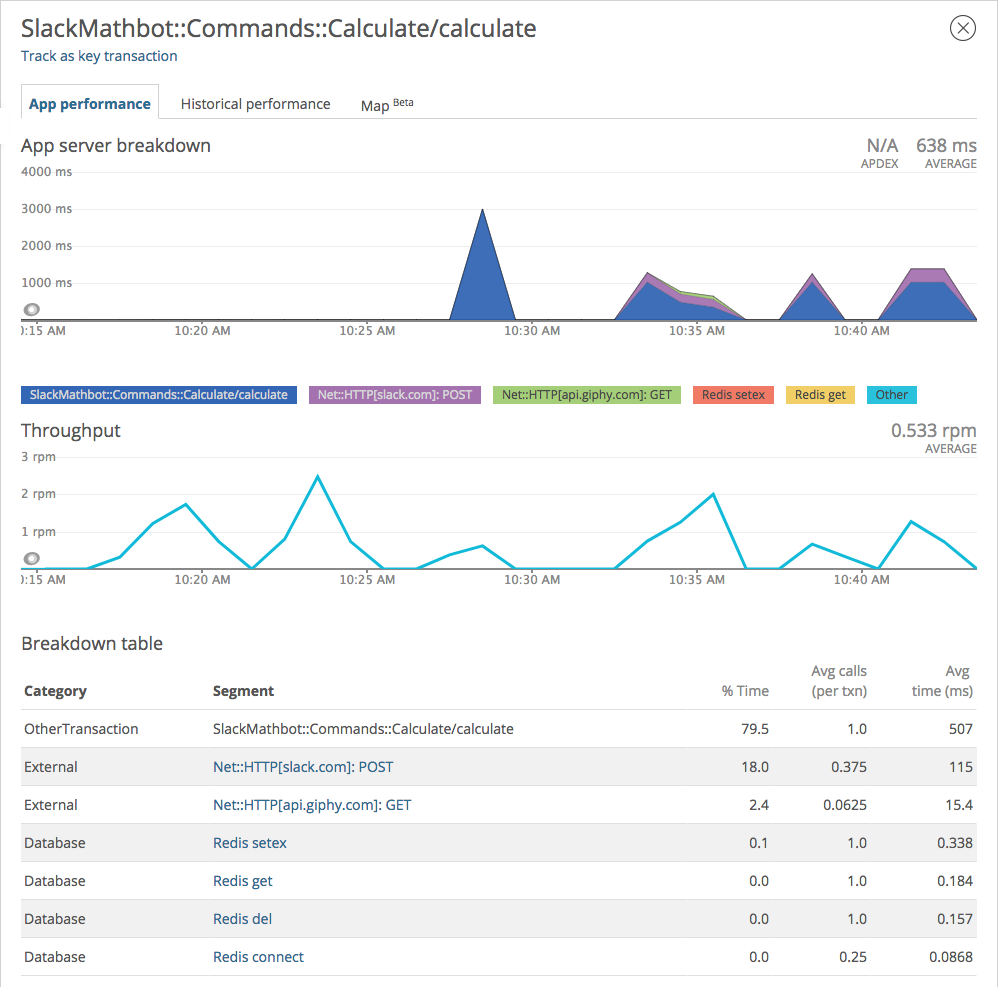Click the highest throughput peak near 10:23 AM
Image resolution: width=998 pixels, height=987 pixels.
pyautogui.click(x=318, y=476)
